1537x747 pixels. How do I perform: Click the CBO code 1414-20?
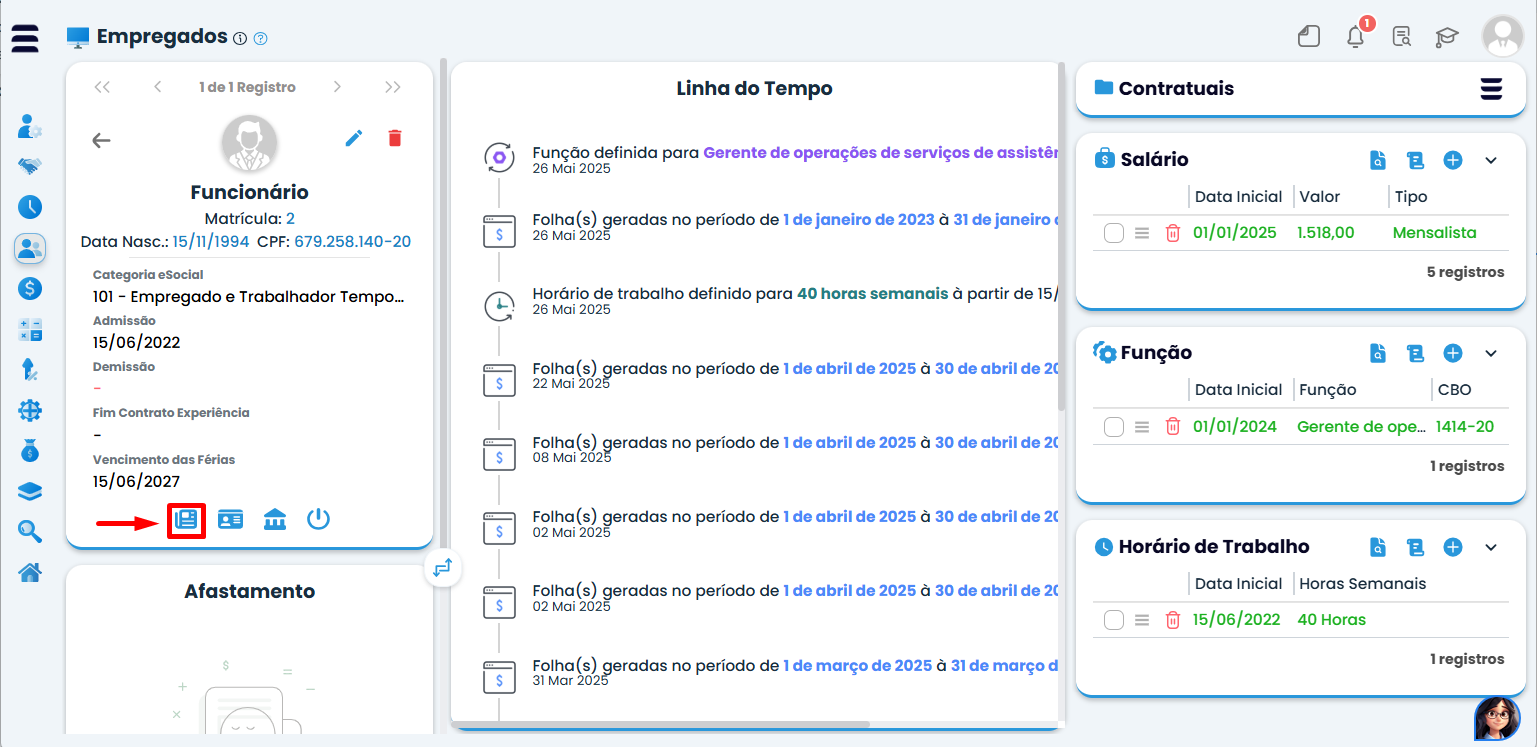[x=1465, y=426]
